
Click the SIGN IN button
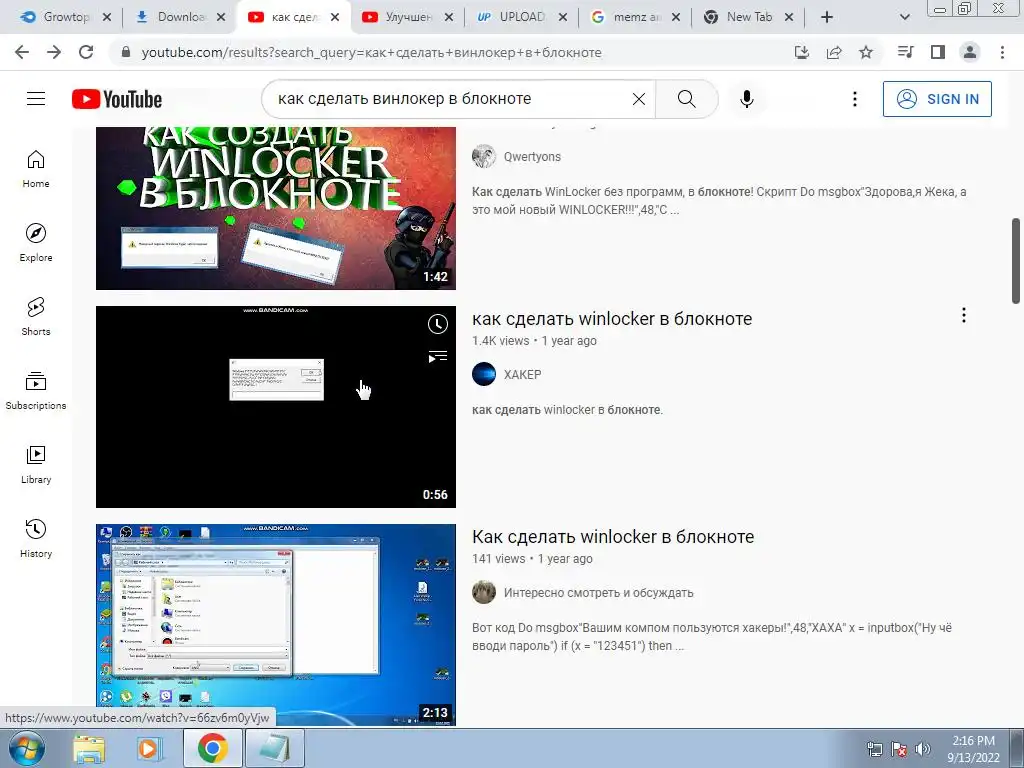tap(937, 99)
